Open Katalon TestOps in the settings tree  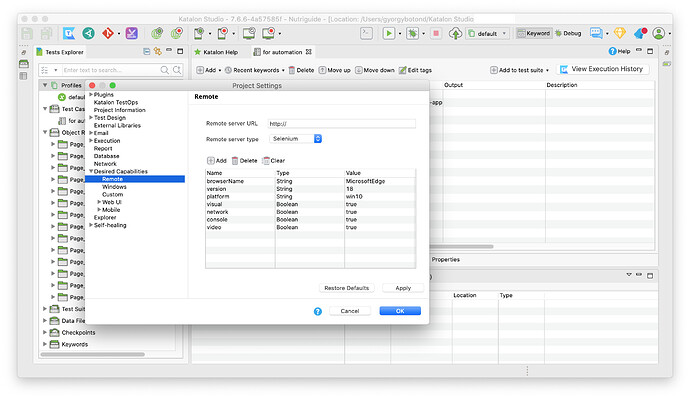point(116,102)
